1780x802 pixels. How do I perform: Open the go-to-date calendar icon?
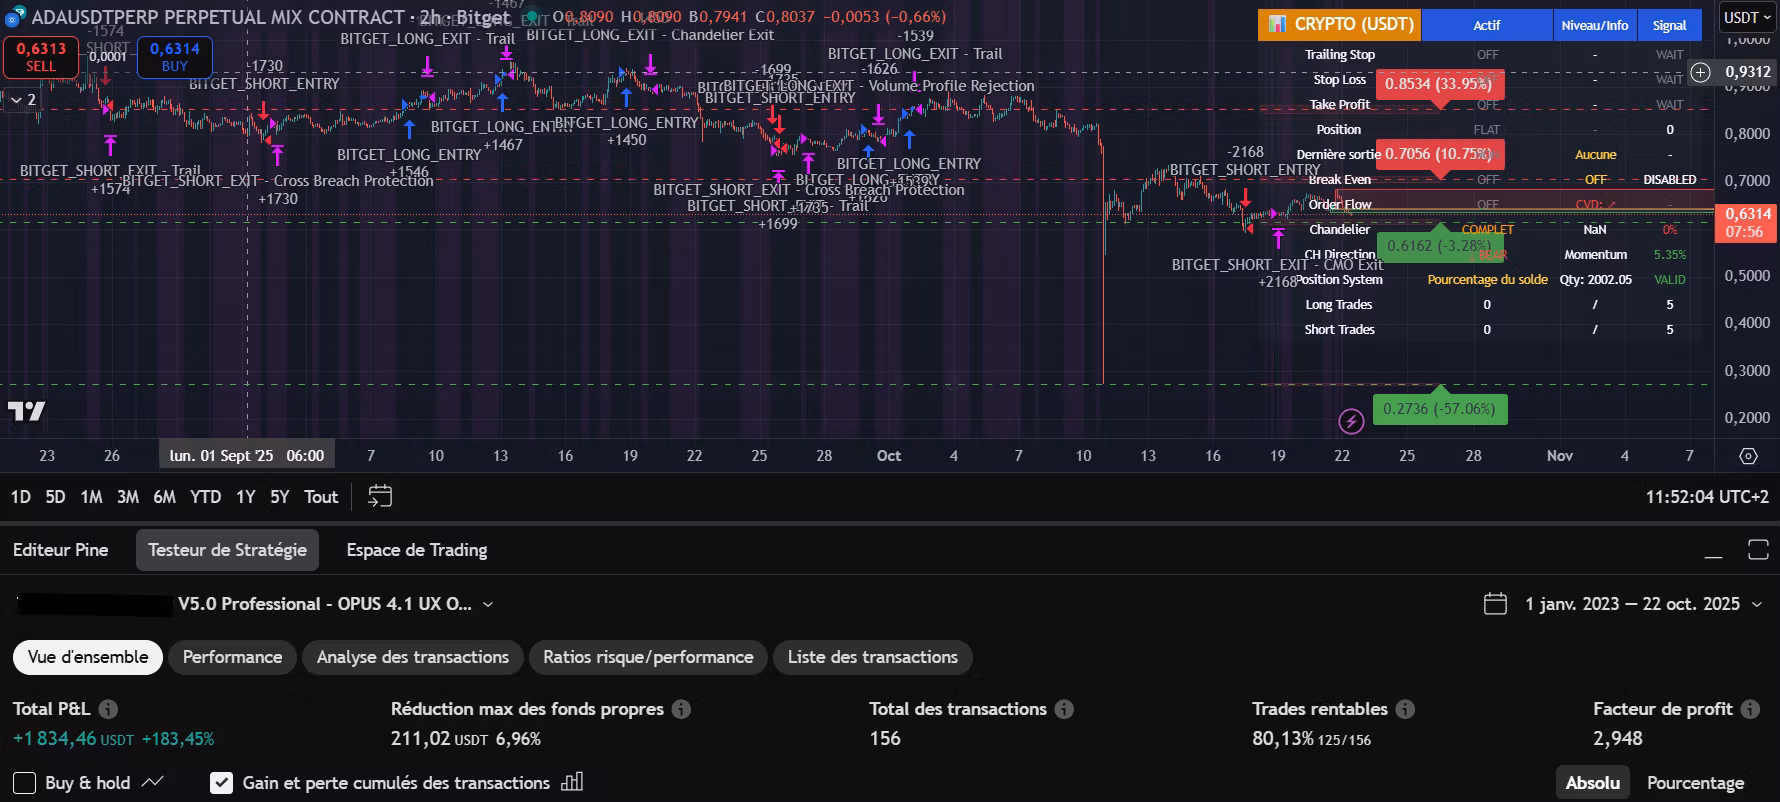[x=380, y=496]
